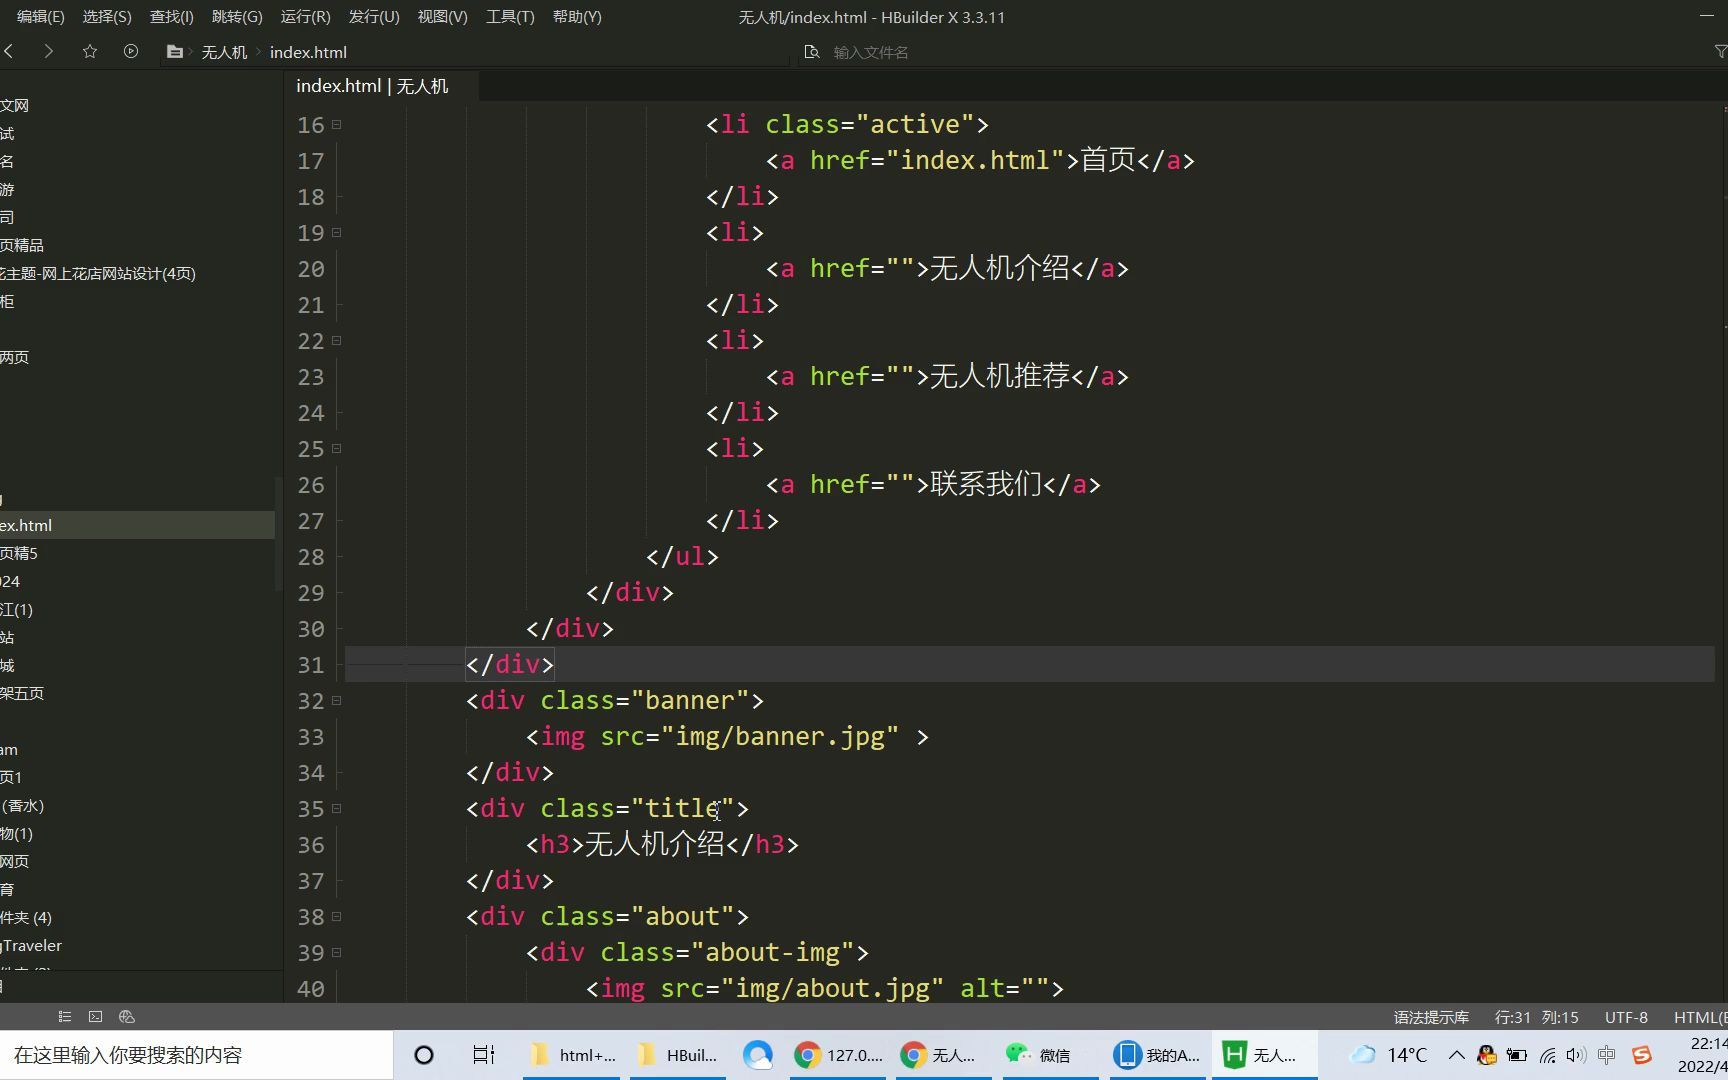Open the 跳转(G) menu
The width and height of the screenshot is (1728, 1080).
click(x=237, y=17)
